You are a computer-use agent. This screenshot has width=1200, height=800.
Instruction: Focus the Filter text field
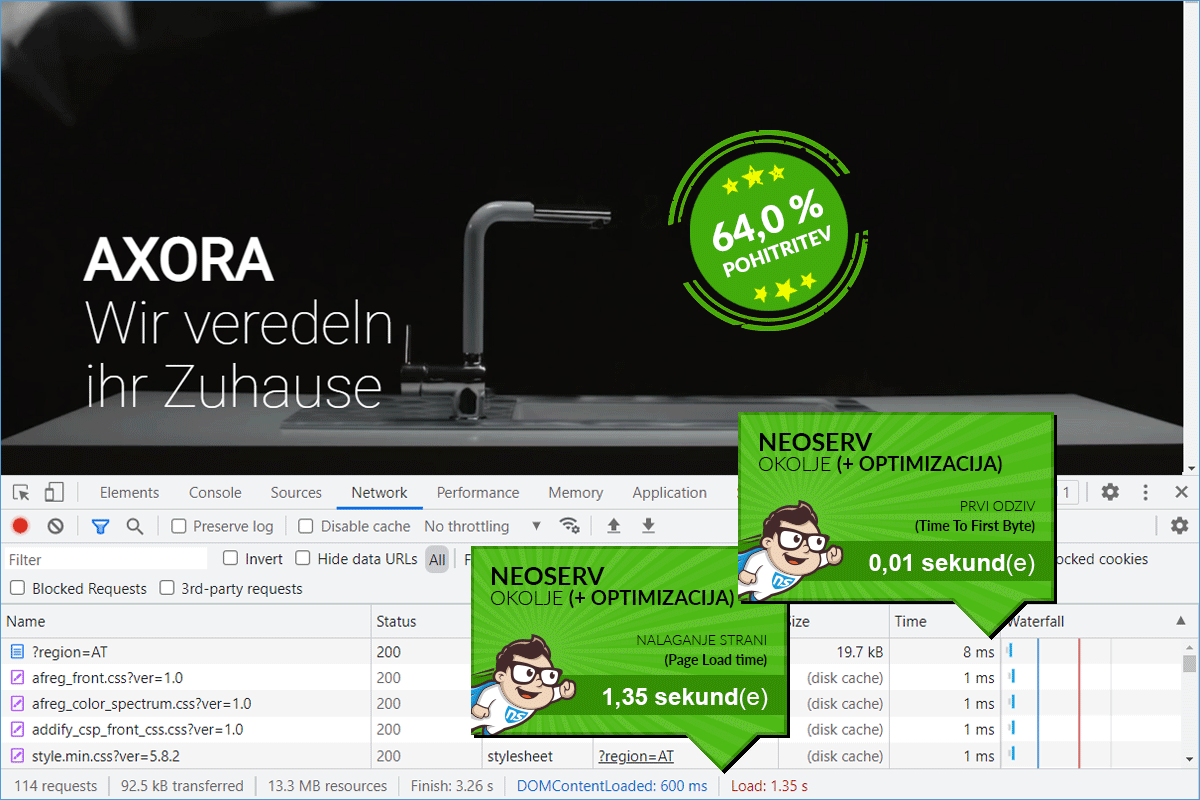(x=105, y=559)
